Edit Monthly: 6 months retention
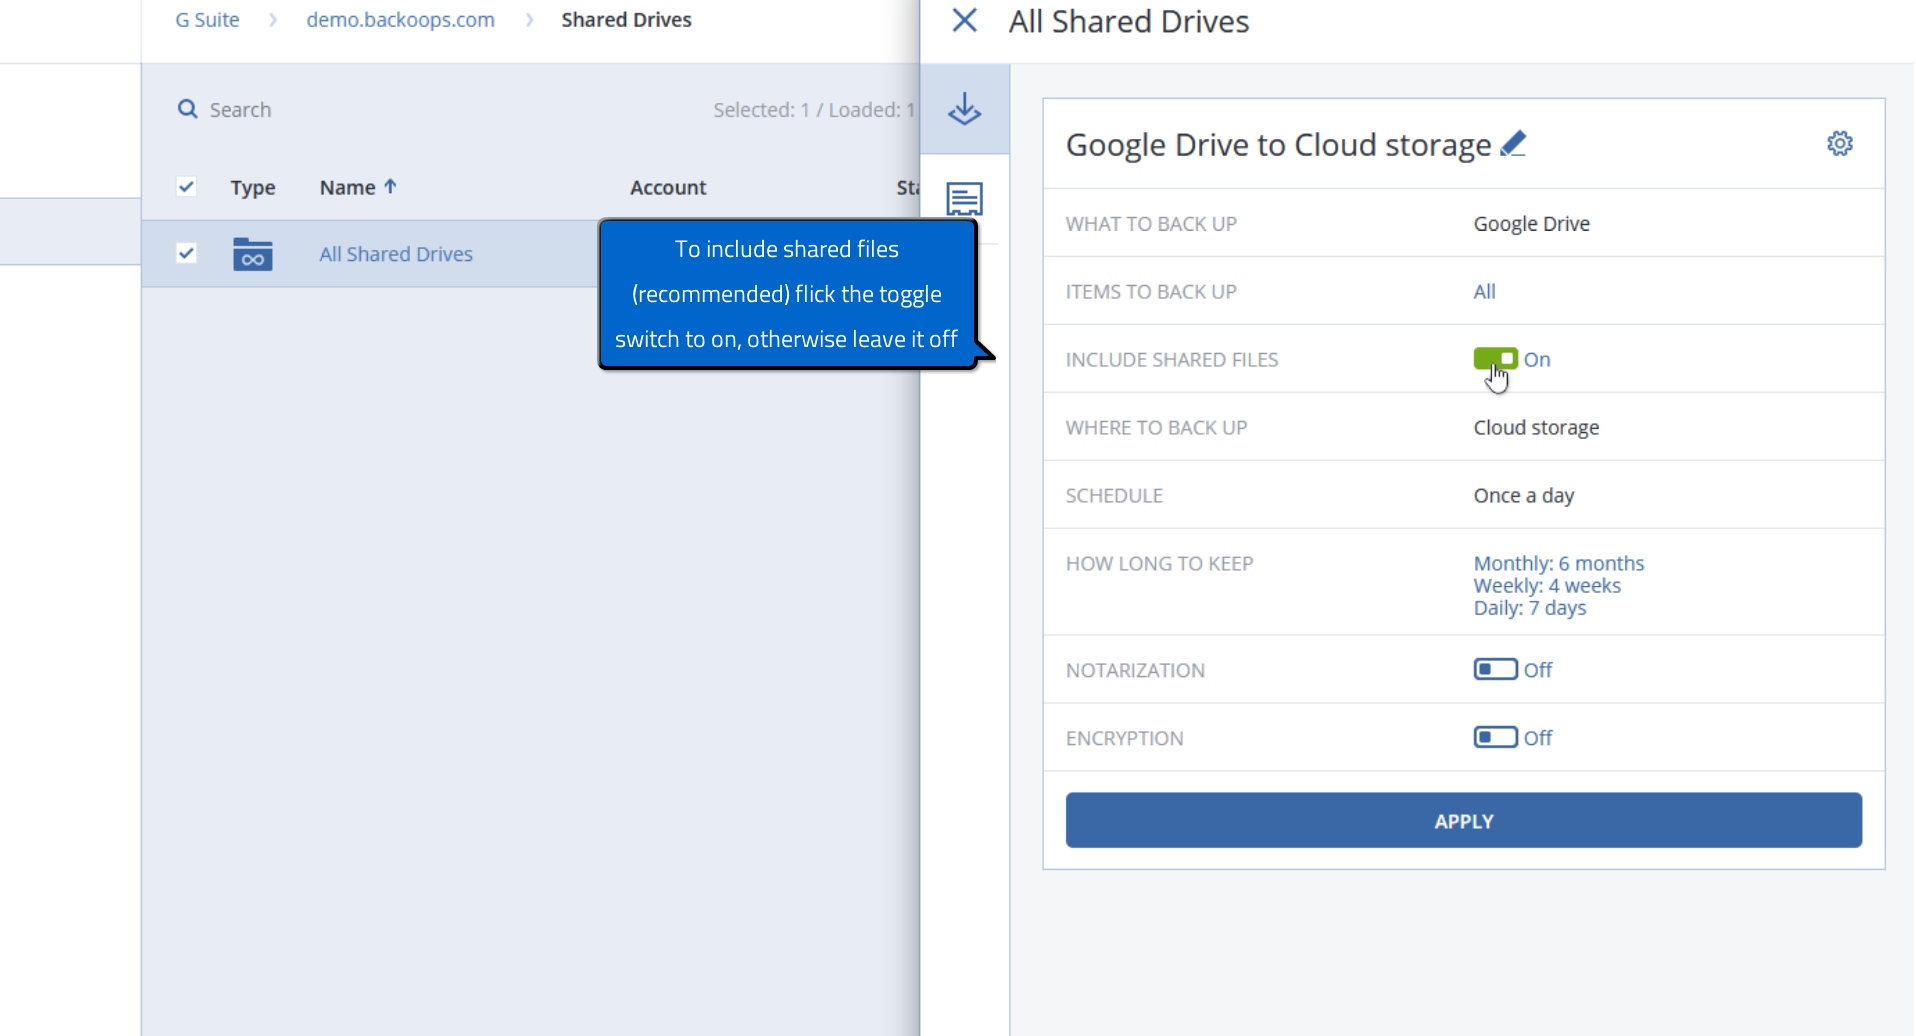This screenshot has height=1036, width=1916. coord(1558,563)
